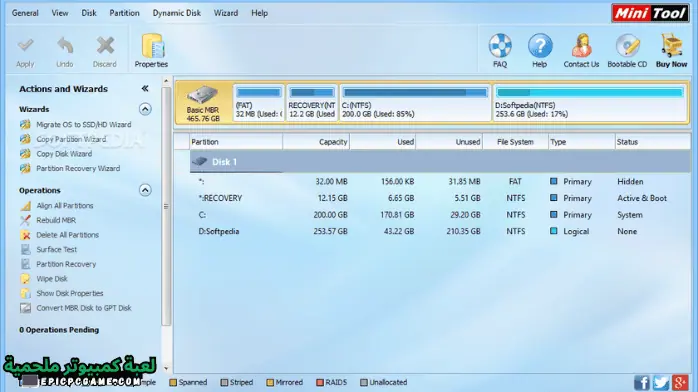Sort by Capacity column header
698x392 pixels.
tap(316, 142)
